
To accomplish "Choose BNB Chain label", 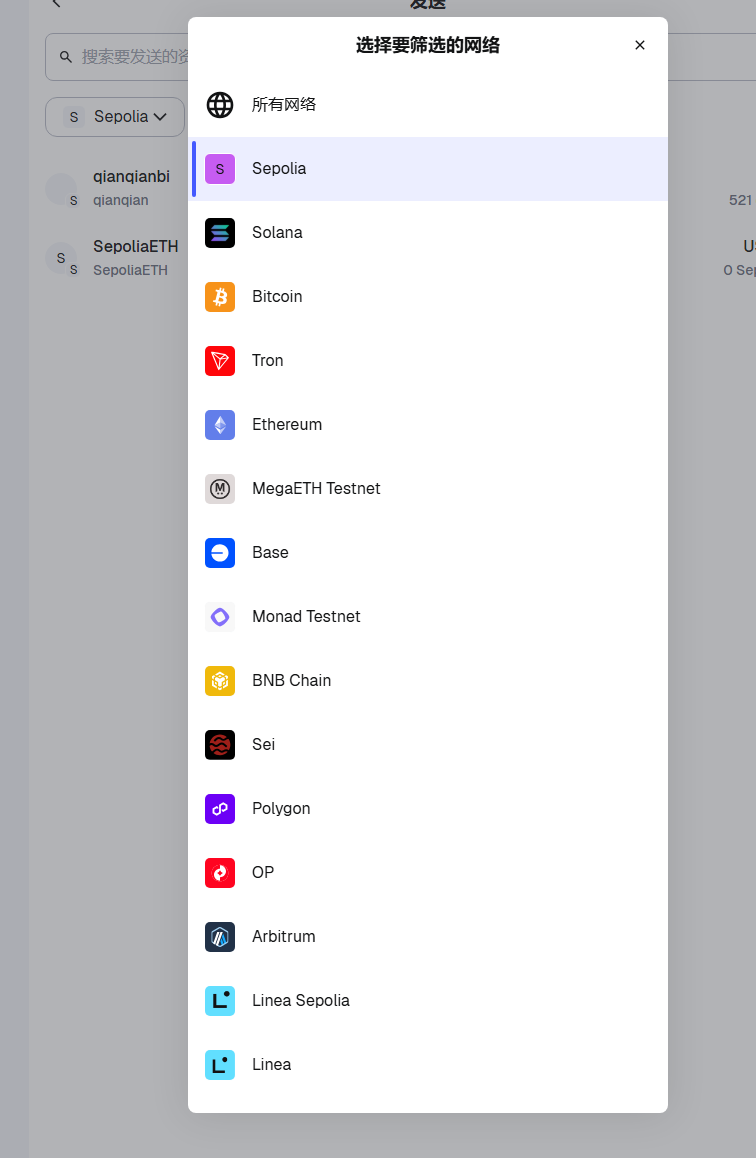I will pos(292,680).
